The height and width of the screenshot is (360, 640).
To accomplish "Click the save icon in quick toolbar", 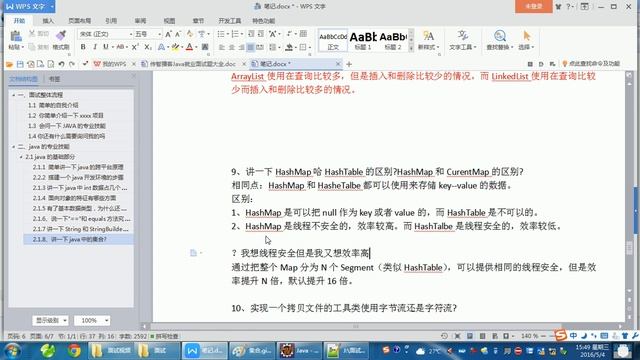I will (20, 64).
